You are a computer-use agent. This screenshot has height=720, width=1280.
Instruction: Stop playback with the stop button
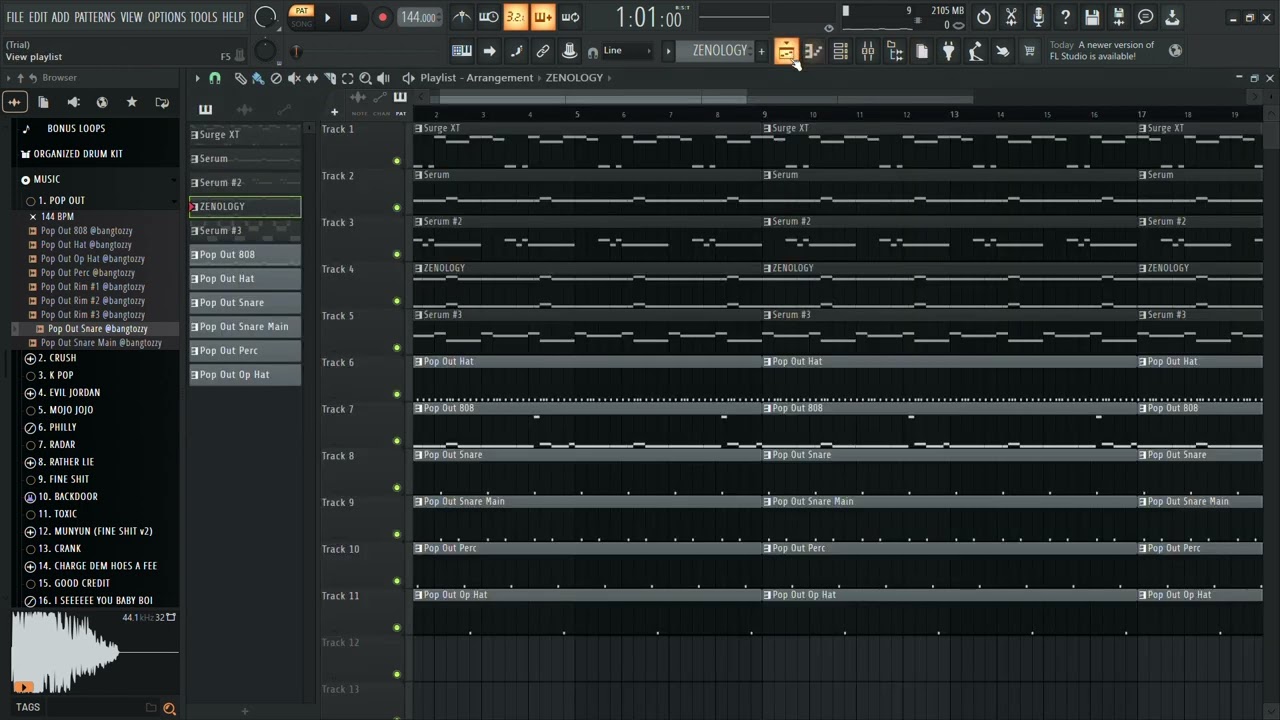pos(354,17)
